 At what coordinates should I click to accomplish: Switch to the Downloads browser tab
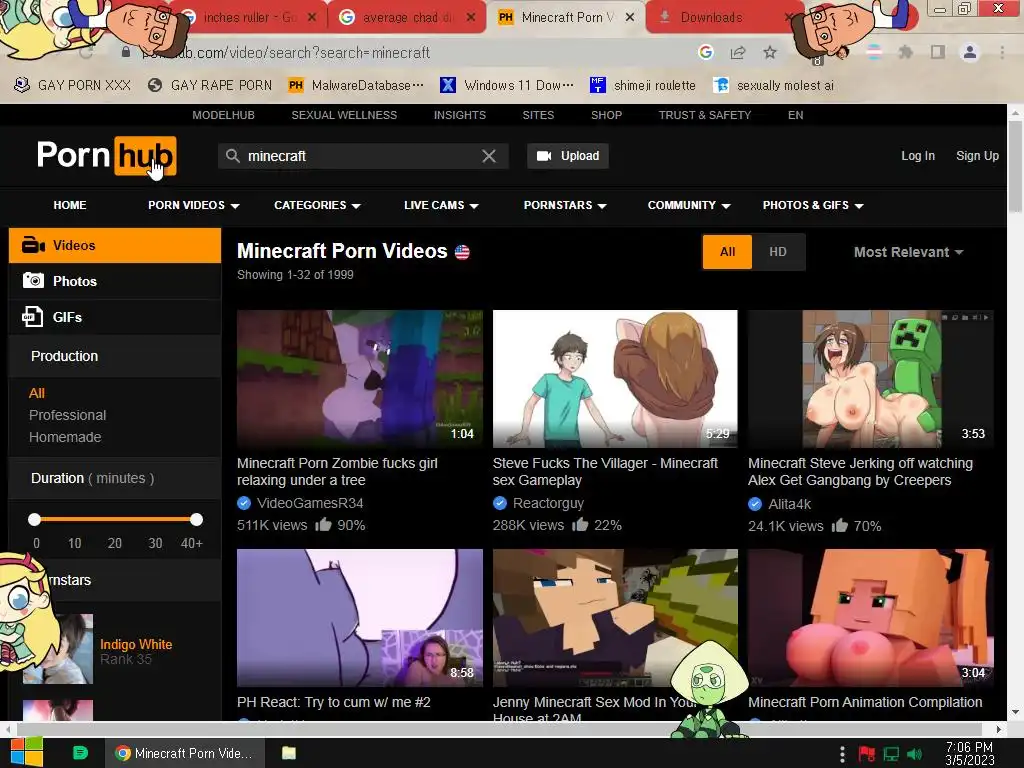[725, 18]
